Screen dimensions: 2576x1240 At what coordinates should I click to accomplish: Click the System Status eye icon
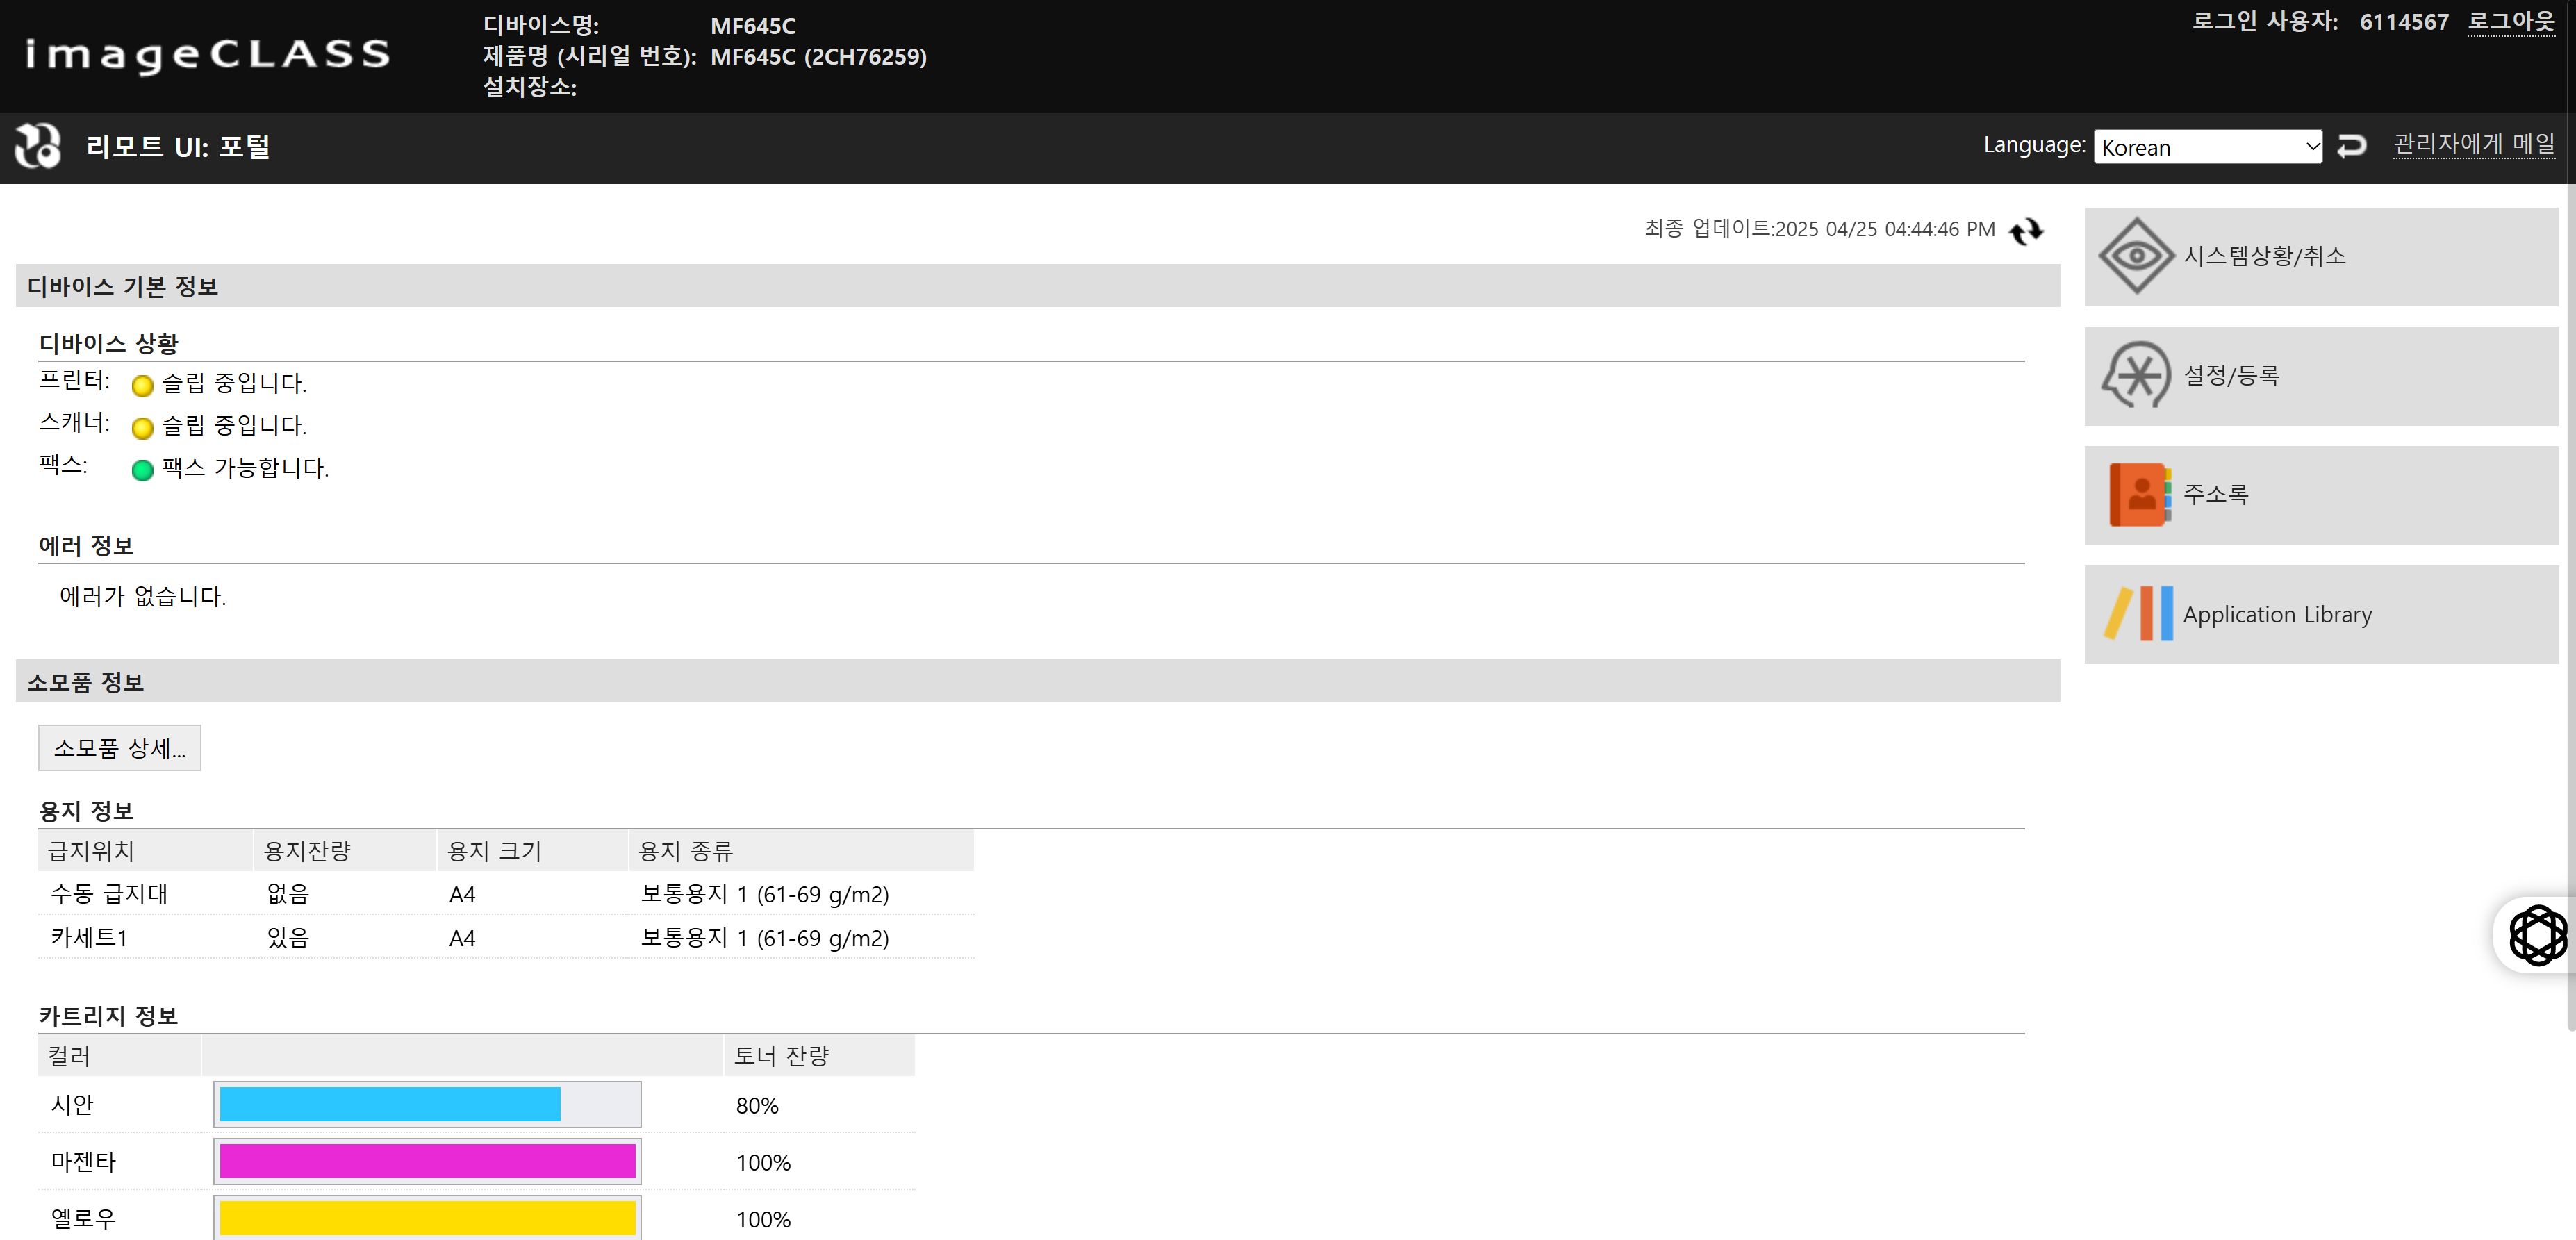(x=2136, y=256)
